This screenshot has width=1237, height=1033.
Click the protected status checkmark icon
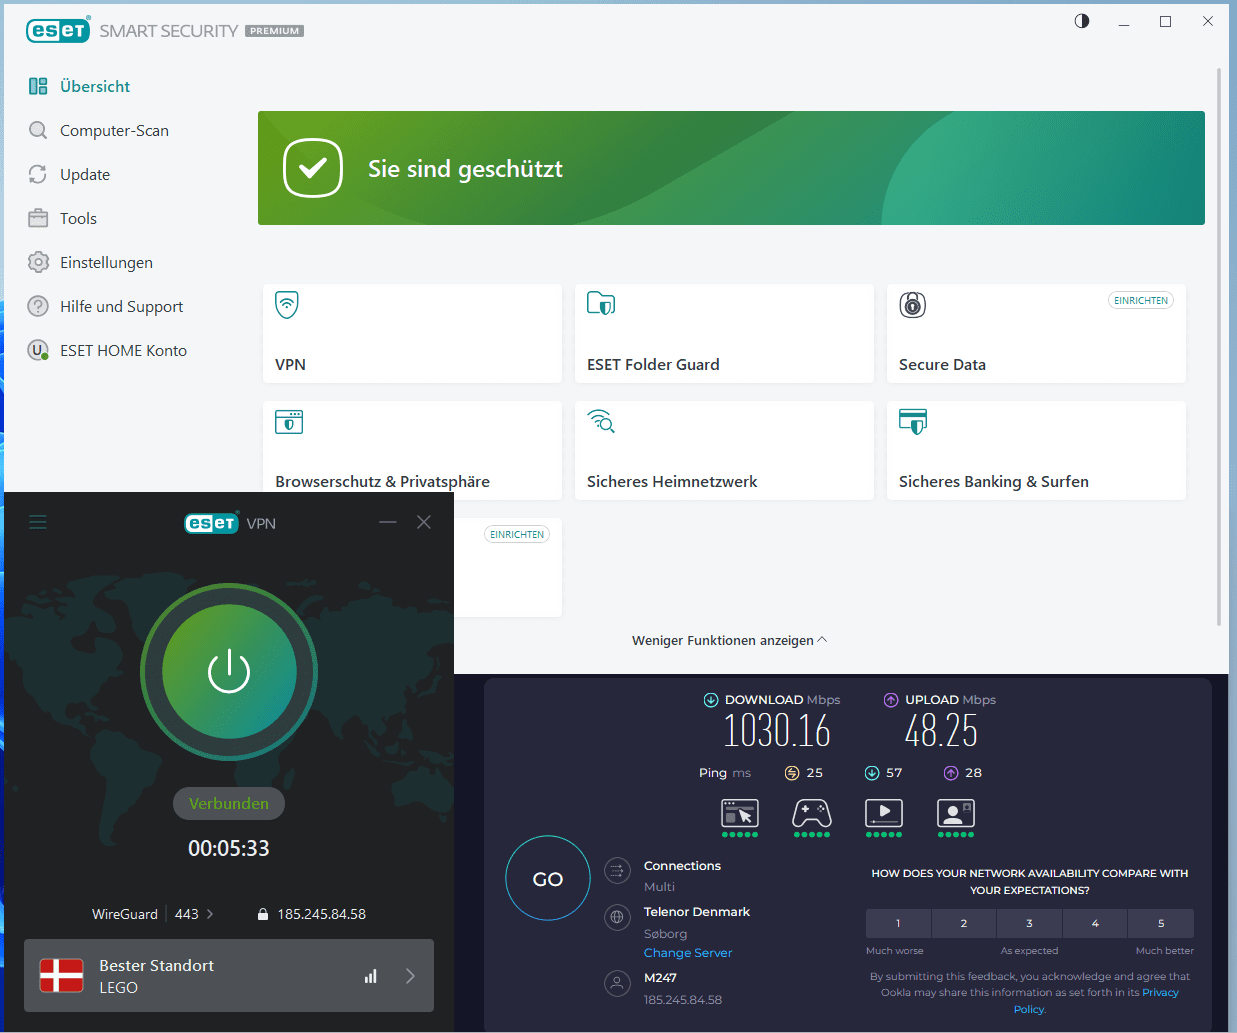pyautogui.click(x=313, y=168)
